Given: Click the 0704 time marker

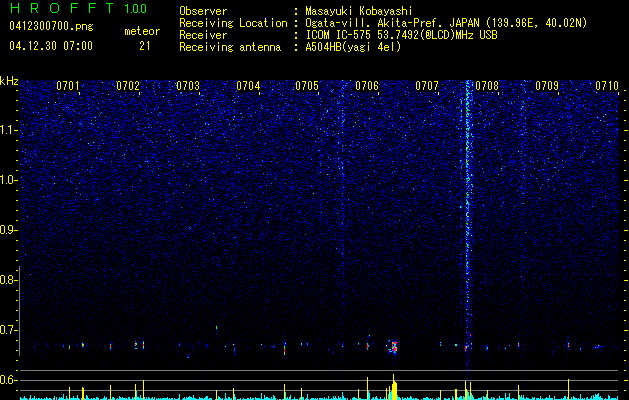Looking at the screenshot, I should tap(248, 86).
